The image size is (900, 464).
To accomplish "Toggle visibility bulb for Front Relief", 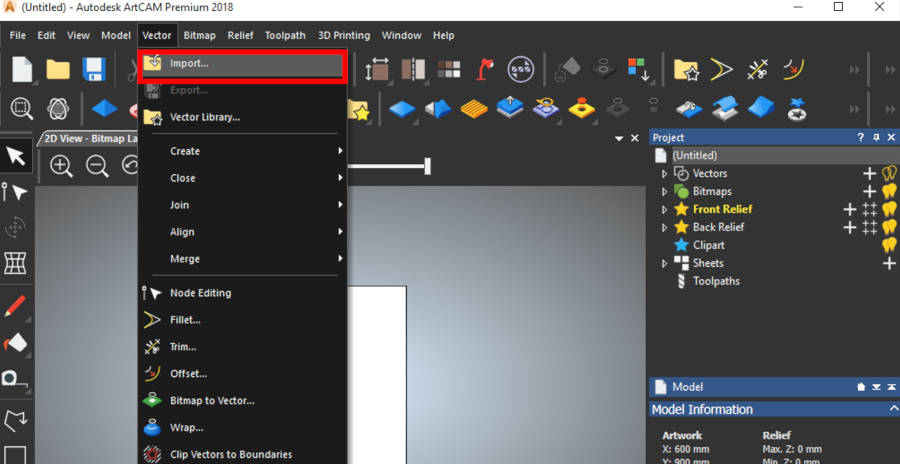I will coord(889,209).
